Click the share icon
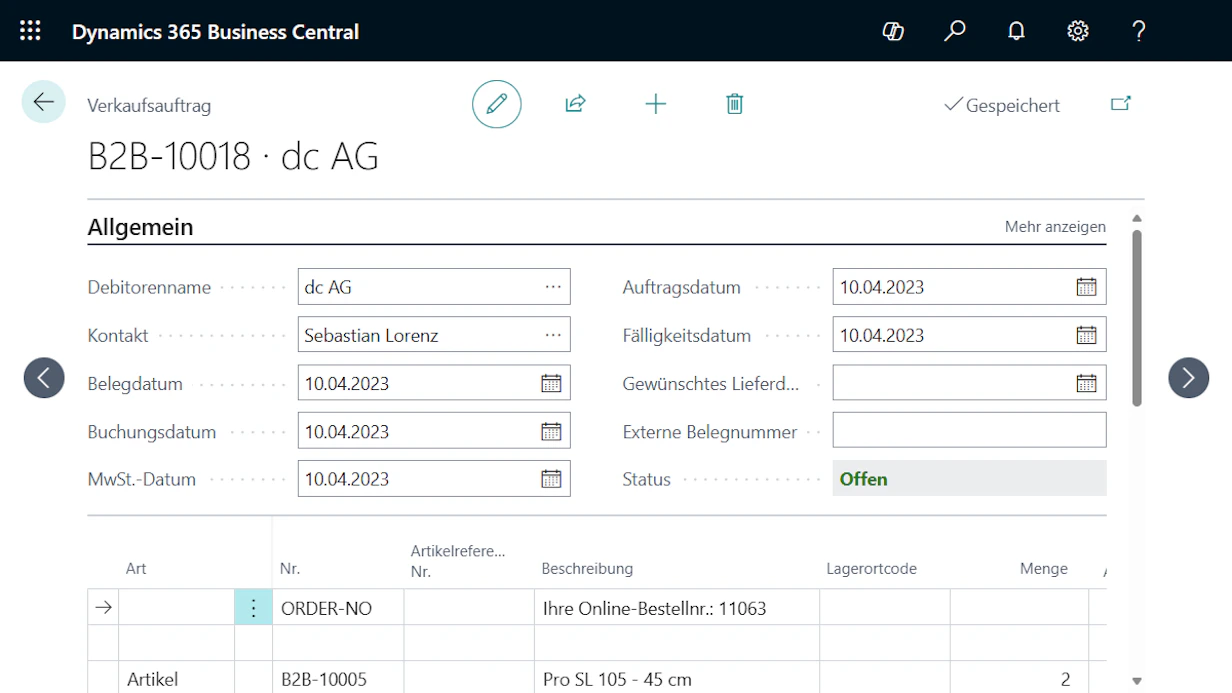Image resolution: width=1232 pixels, height=693 pixels. click(x=575, y=104)
